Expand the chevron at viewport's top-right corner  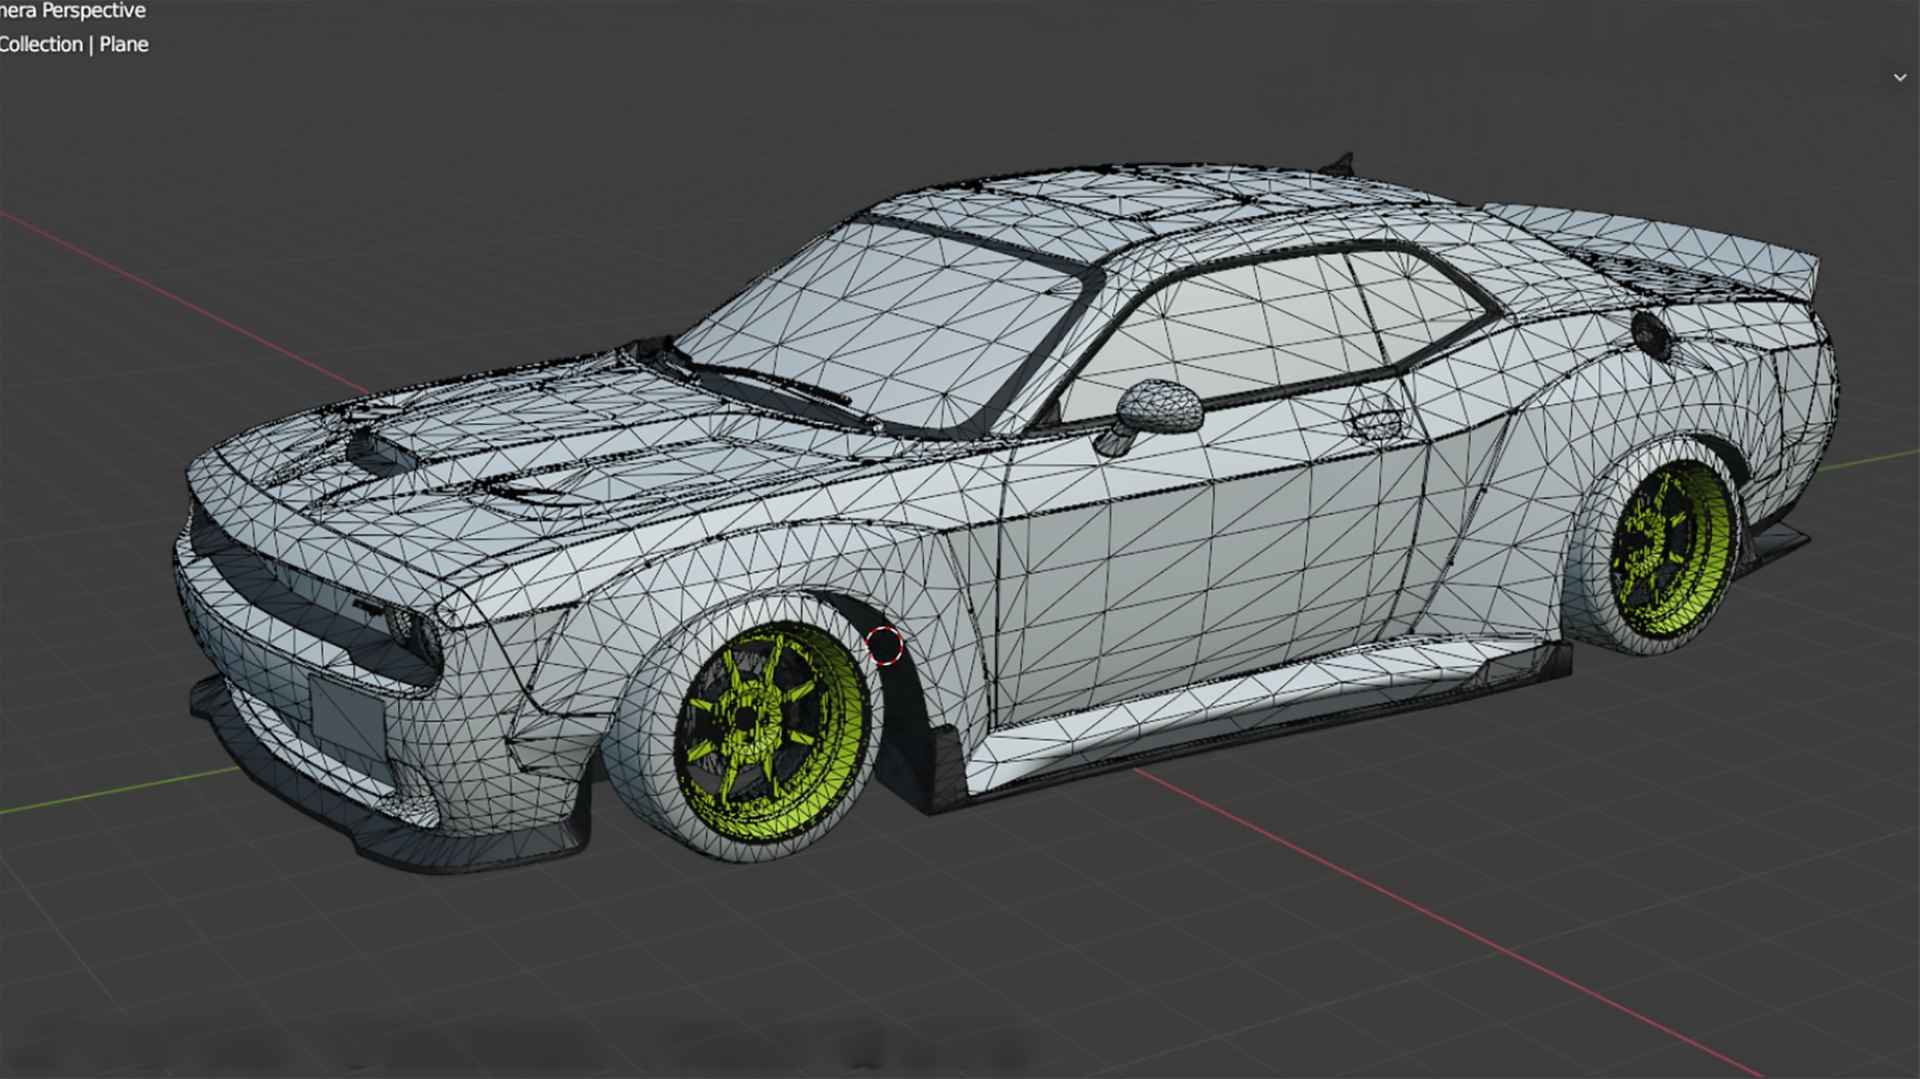[x=1900, y=77]
